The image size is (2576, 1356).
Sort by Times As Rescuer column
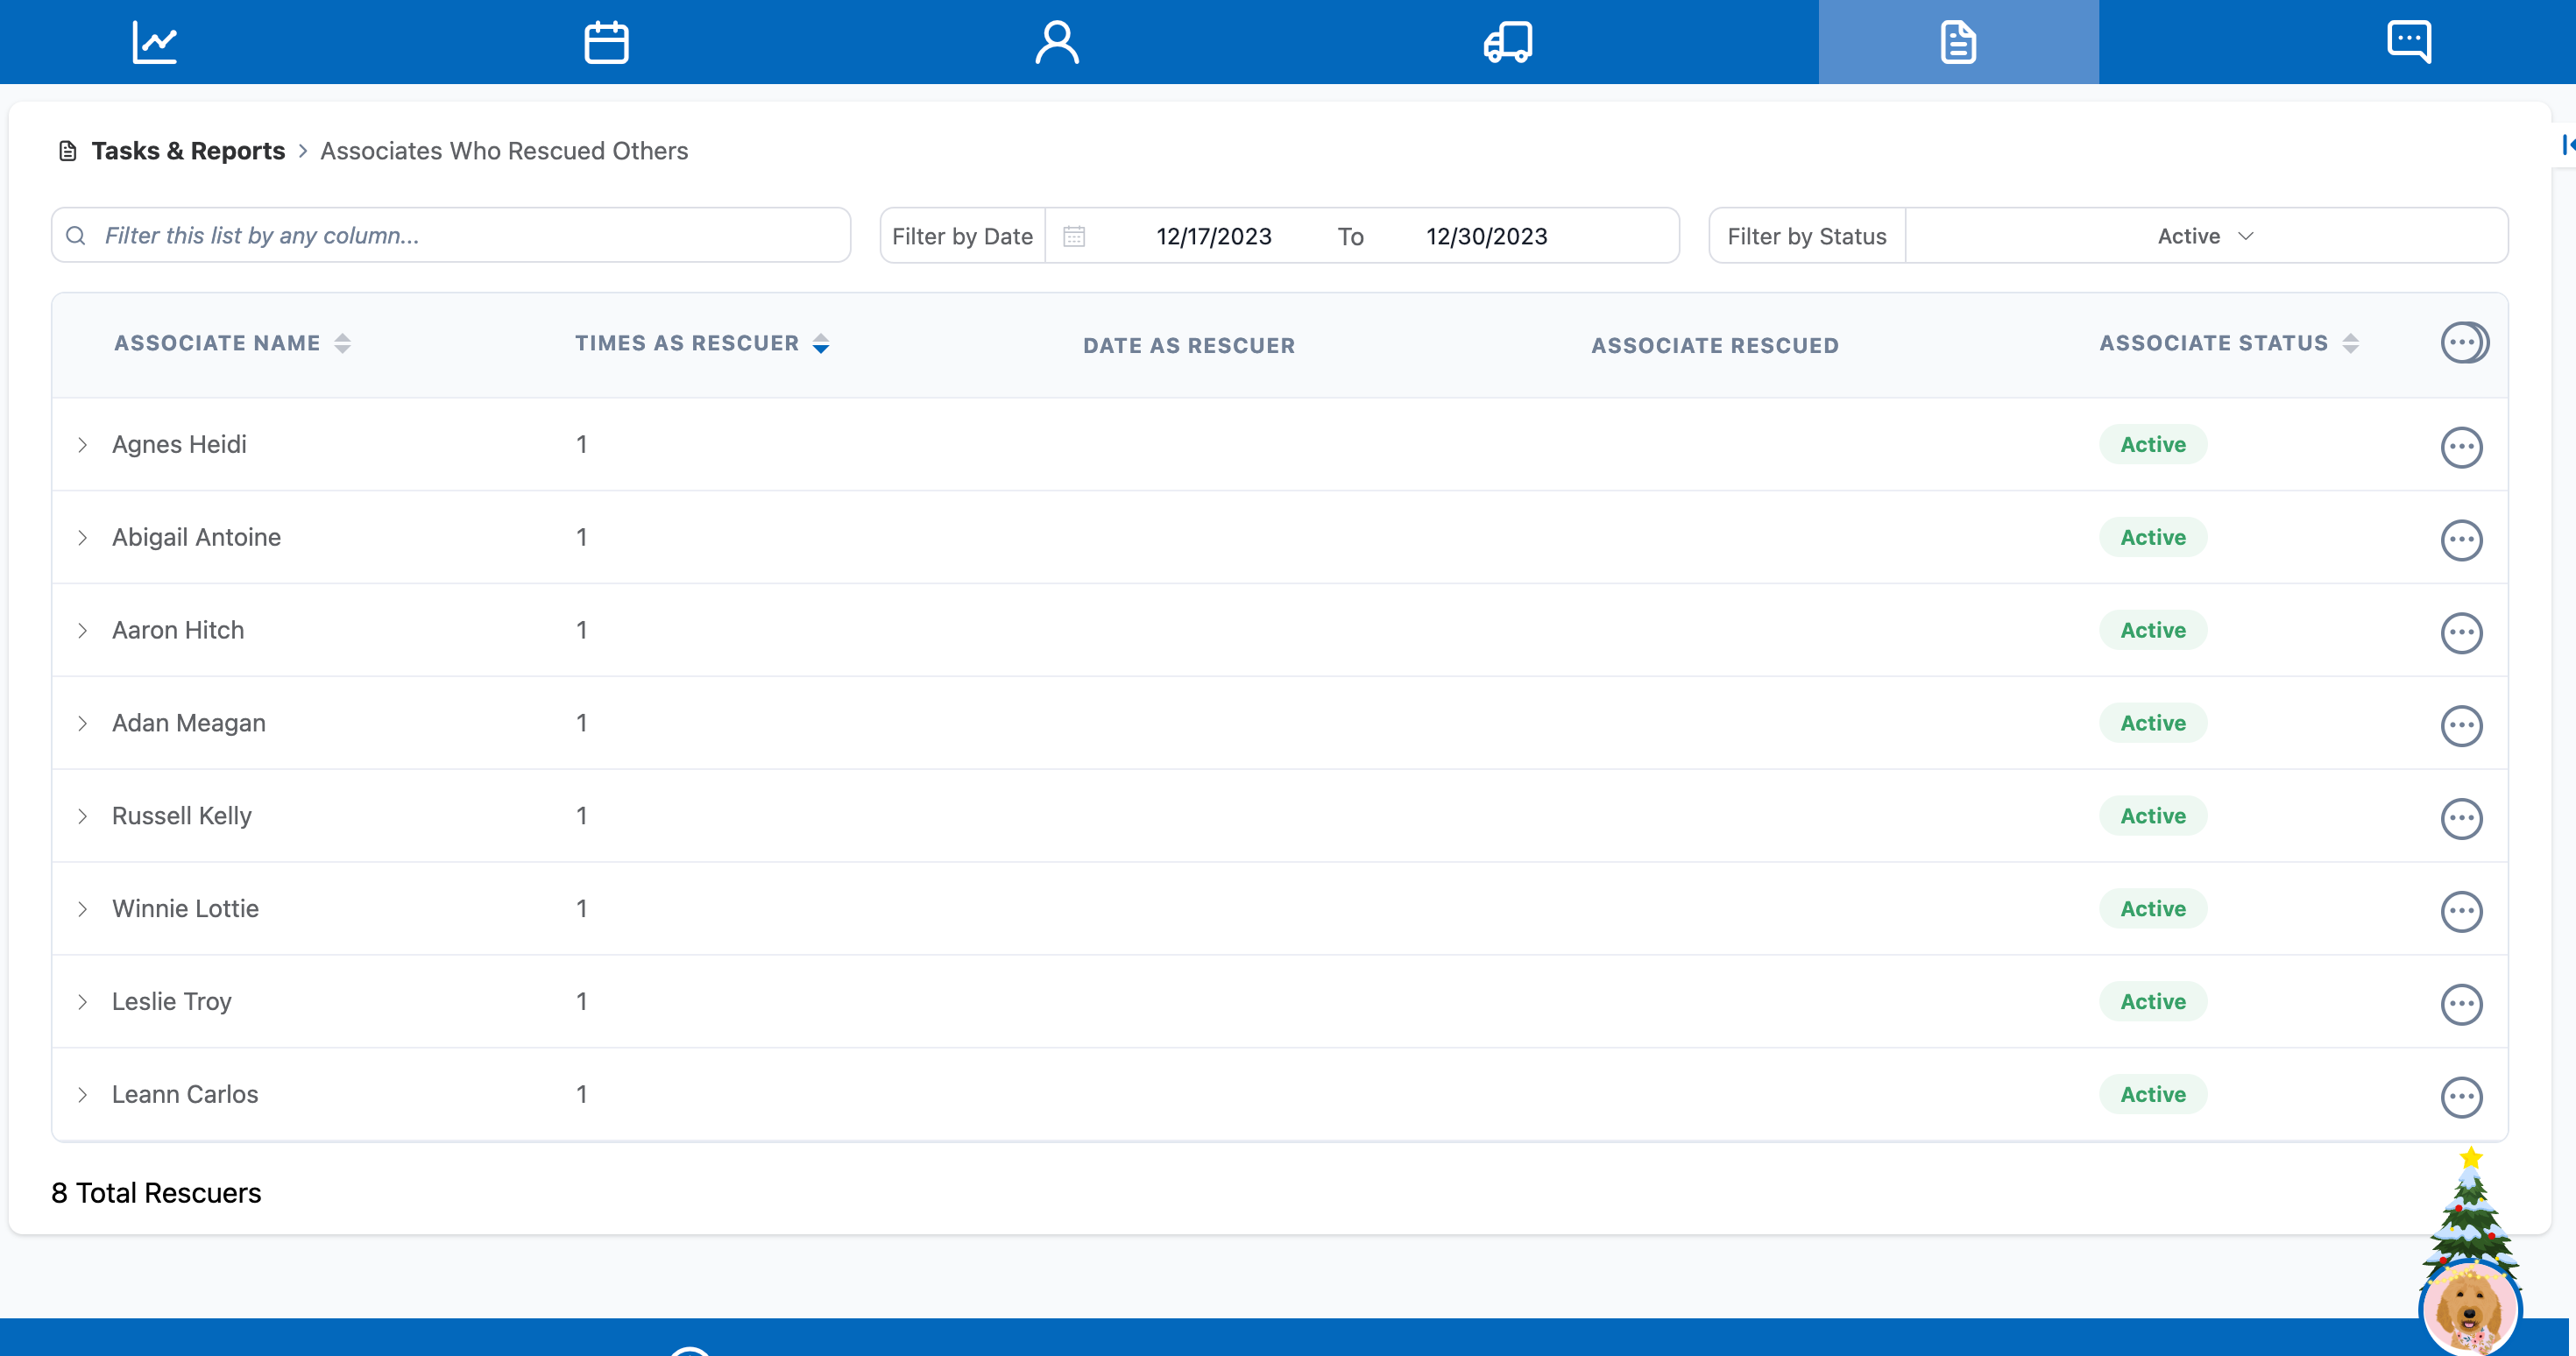821,343
